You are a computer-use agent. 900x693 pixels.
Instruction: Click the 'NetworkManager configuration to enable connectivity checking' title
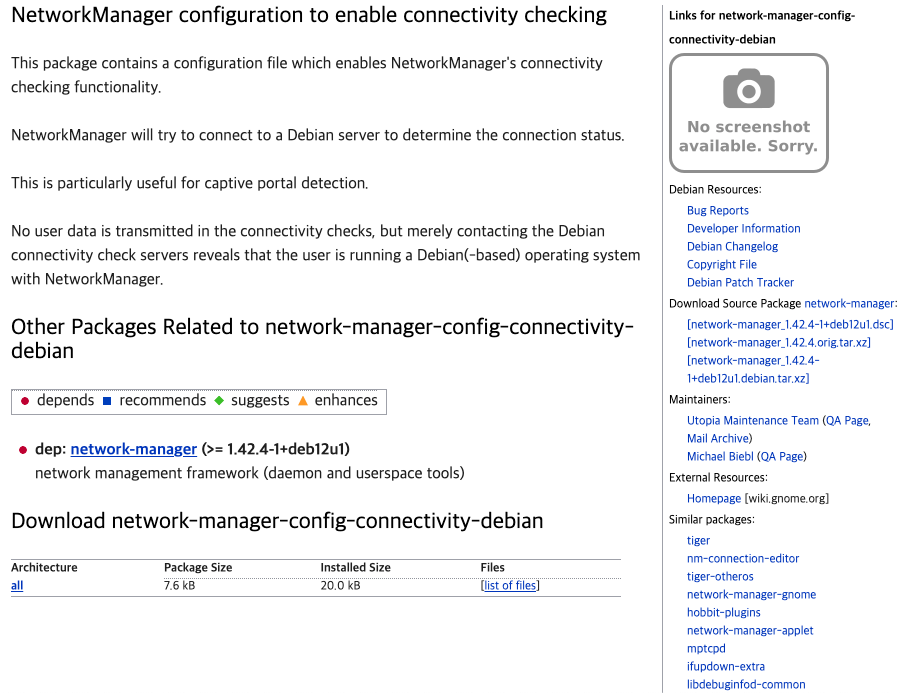point(309,15)
